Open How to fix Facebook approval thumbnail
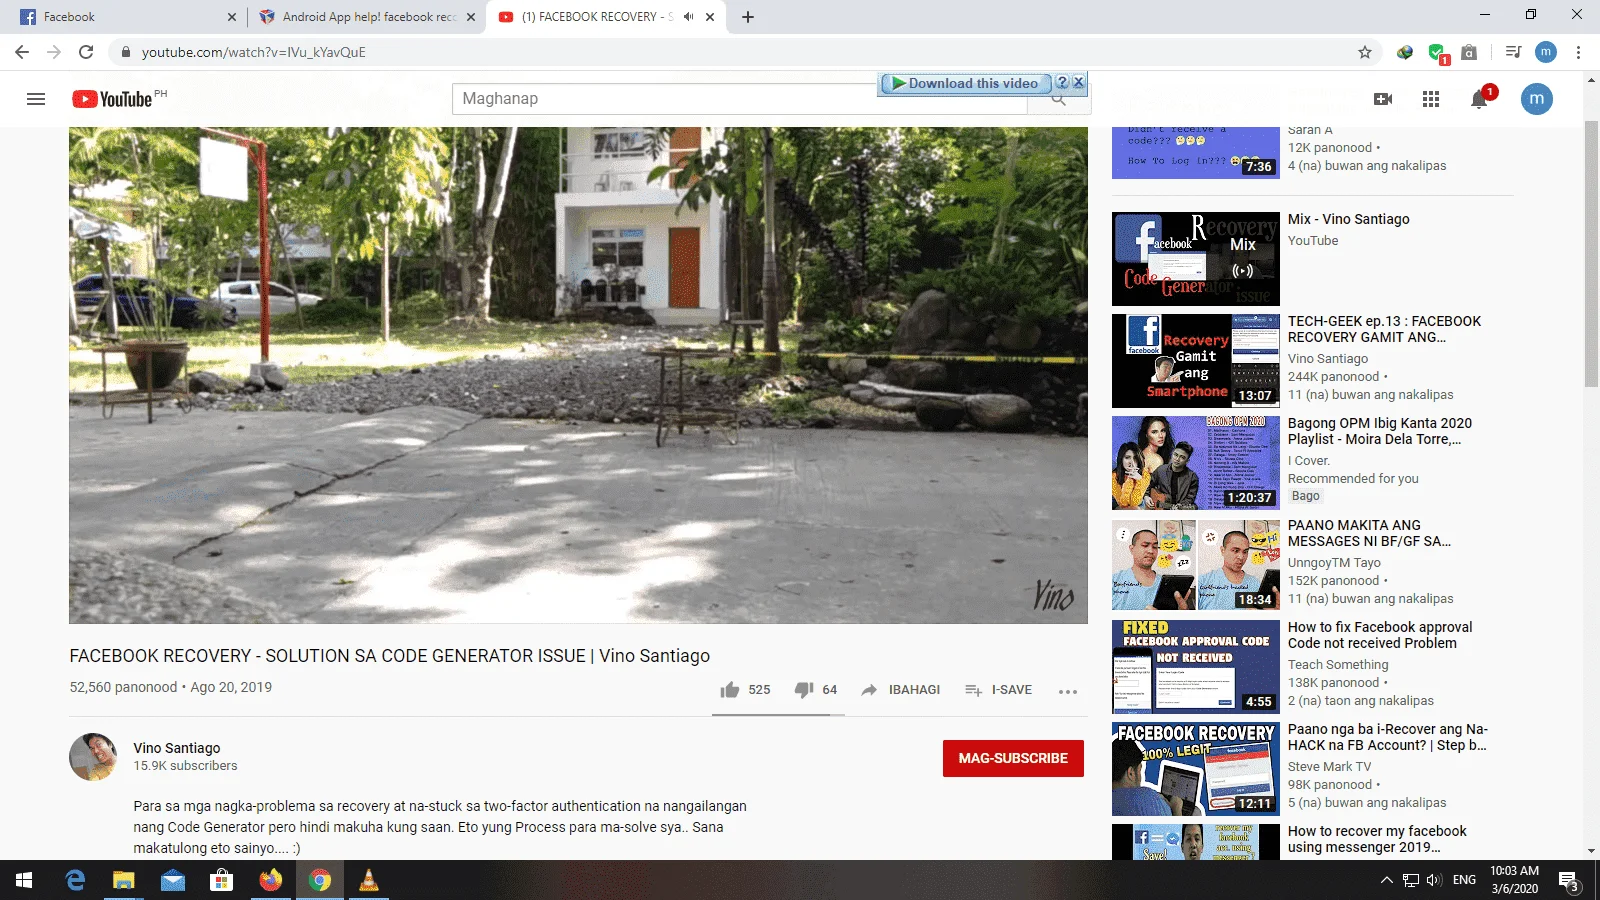The width and height of the screenshot is (1600, 900). click(x=1196, y=667)
